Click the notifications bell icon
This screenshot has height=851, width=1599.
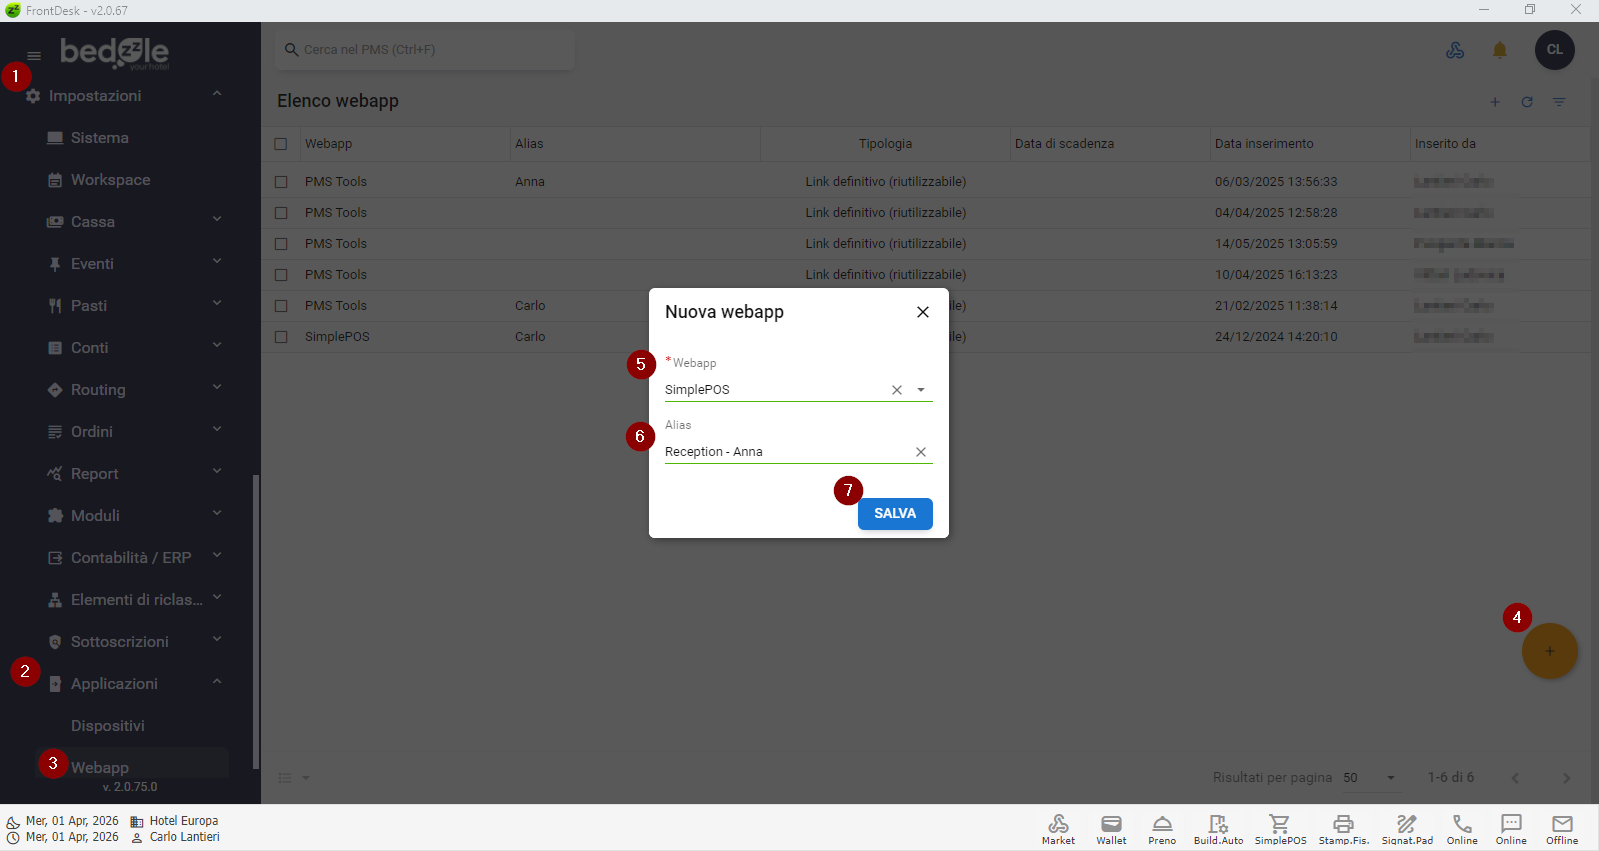(x=1499, y=50)
